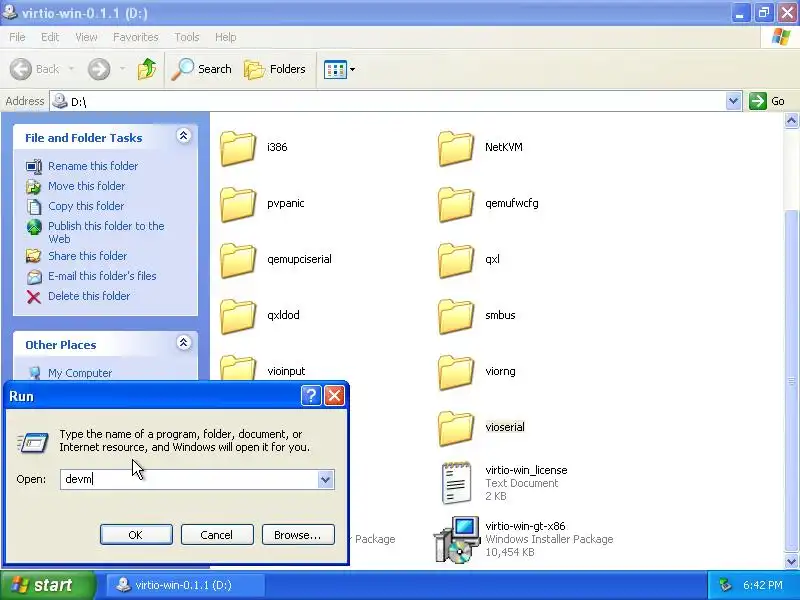This screenshot has height=600, width=800.
Task: Click the vertical scrollbar thumb
Action: click(x=791, y=380)
